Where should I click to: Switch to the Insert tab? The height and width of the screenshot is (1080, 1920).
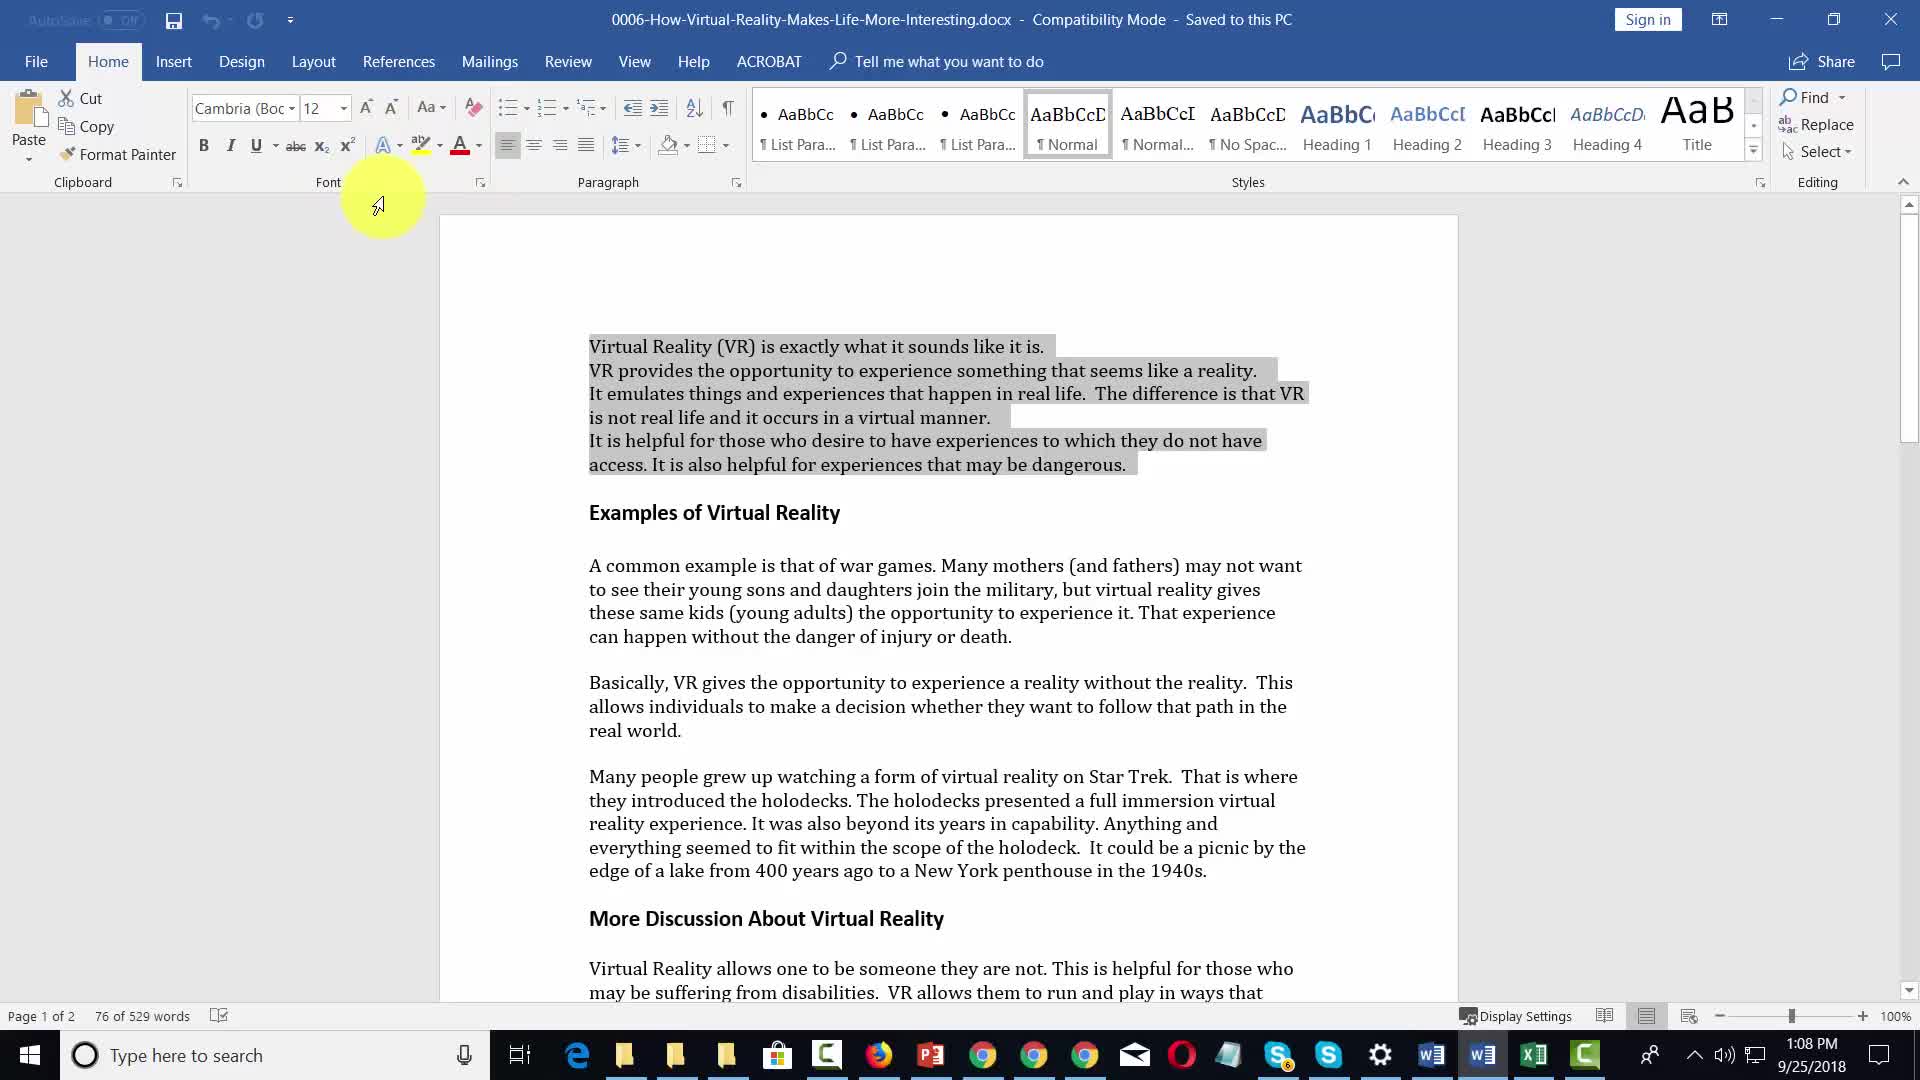click(174, 62)
